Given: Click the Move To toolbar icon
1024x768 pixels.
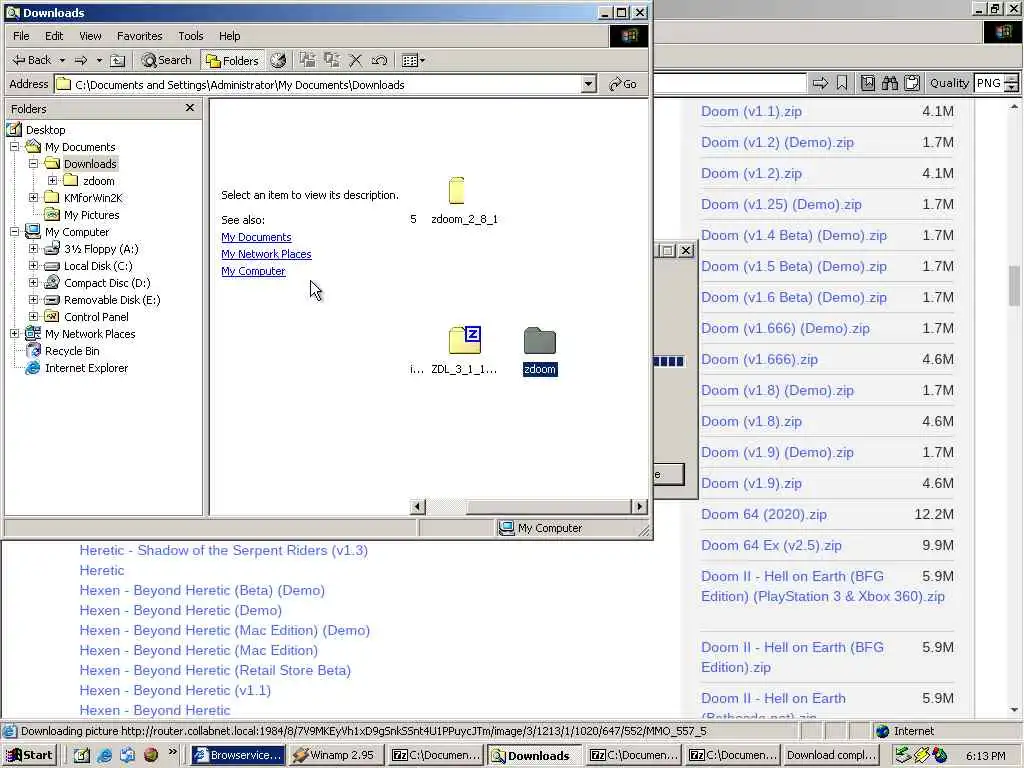Looking at the screenshot, I should coord(308,60).
